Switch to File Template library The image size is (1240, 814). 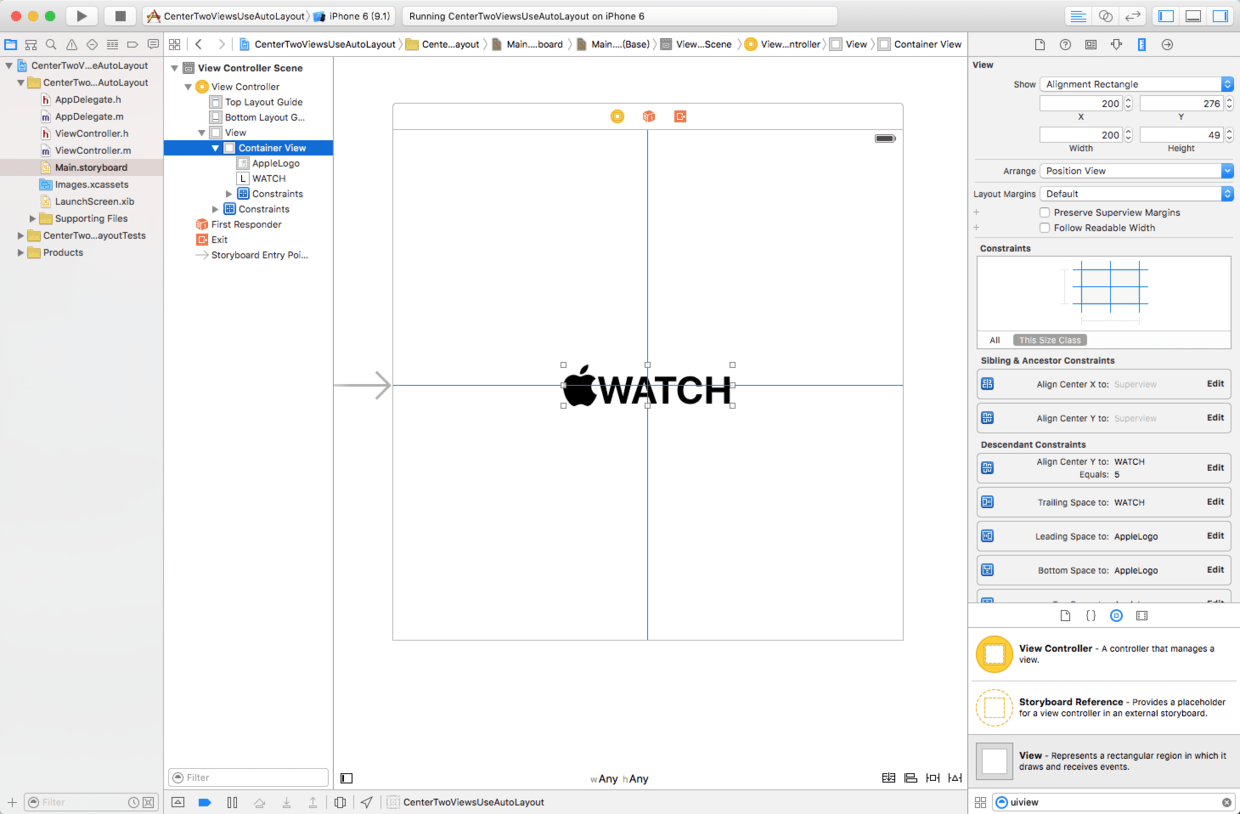(1065, 616)
